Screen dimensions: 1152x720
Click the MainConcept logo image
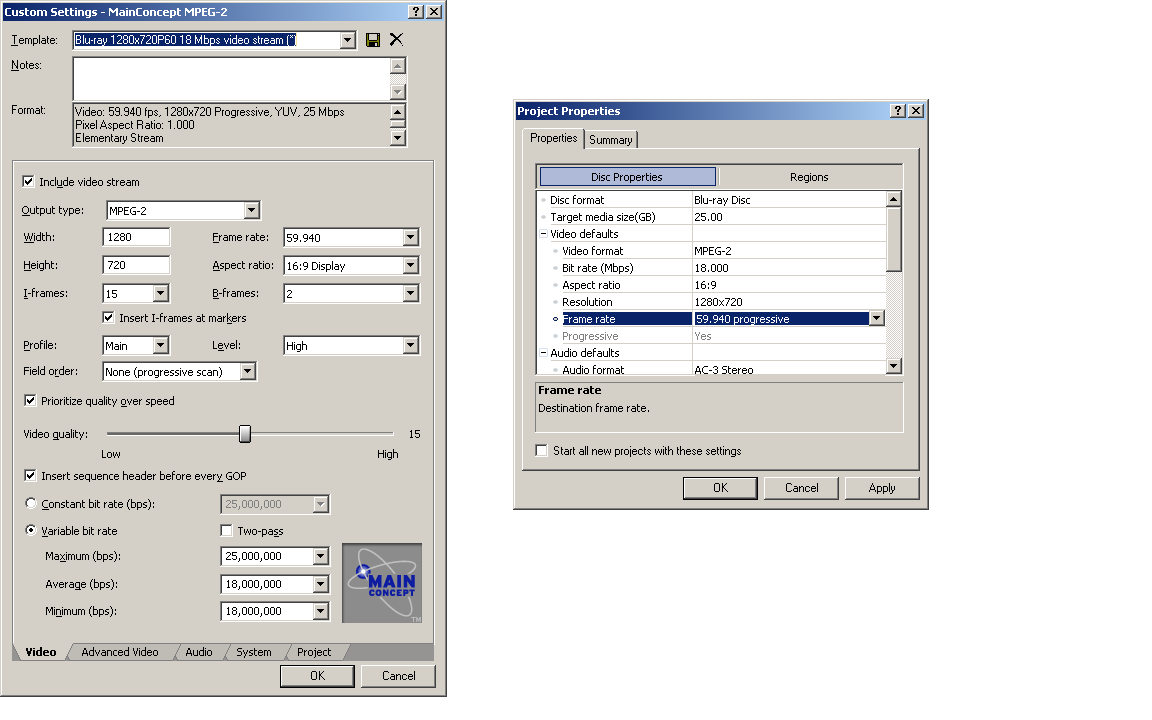pyautogui.click(x=382, y=583)
